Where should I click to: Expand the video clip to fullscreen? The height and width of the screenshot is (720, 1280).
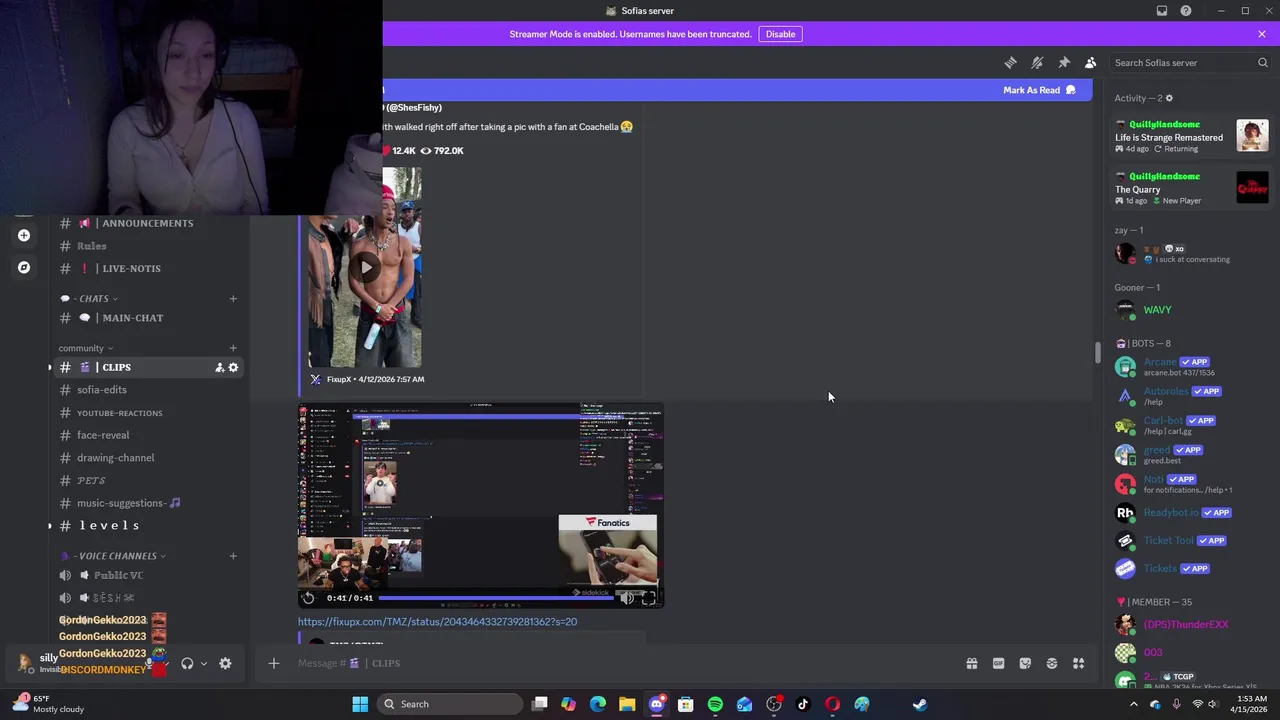click(x=649, y=598)
